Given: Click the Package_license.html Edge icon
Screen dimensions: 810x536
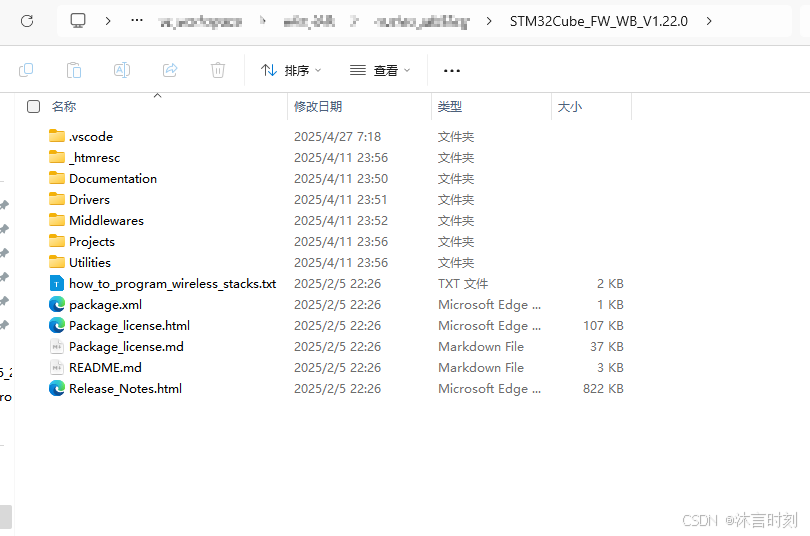Looking at the screenshot, I should pos(57,325).
